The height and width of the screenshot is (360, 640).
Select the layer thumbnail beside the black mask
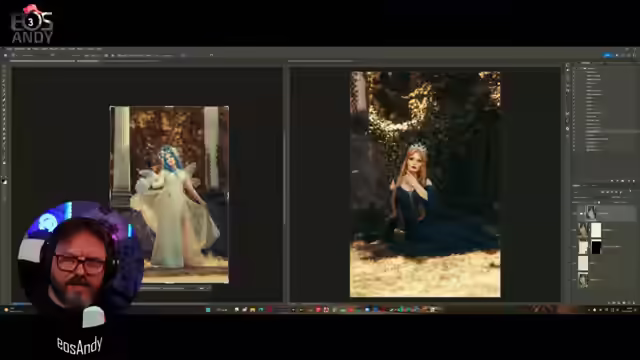coord(583,247)
